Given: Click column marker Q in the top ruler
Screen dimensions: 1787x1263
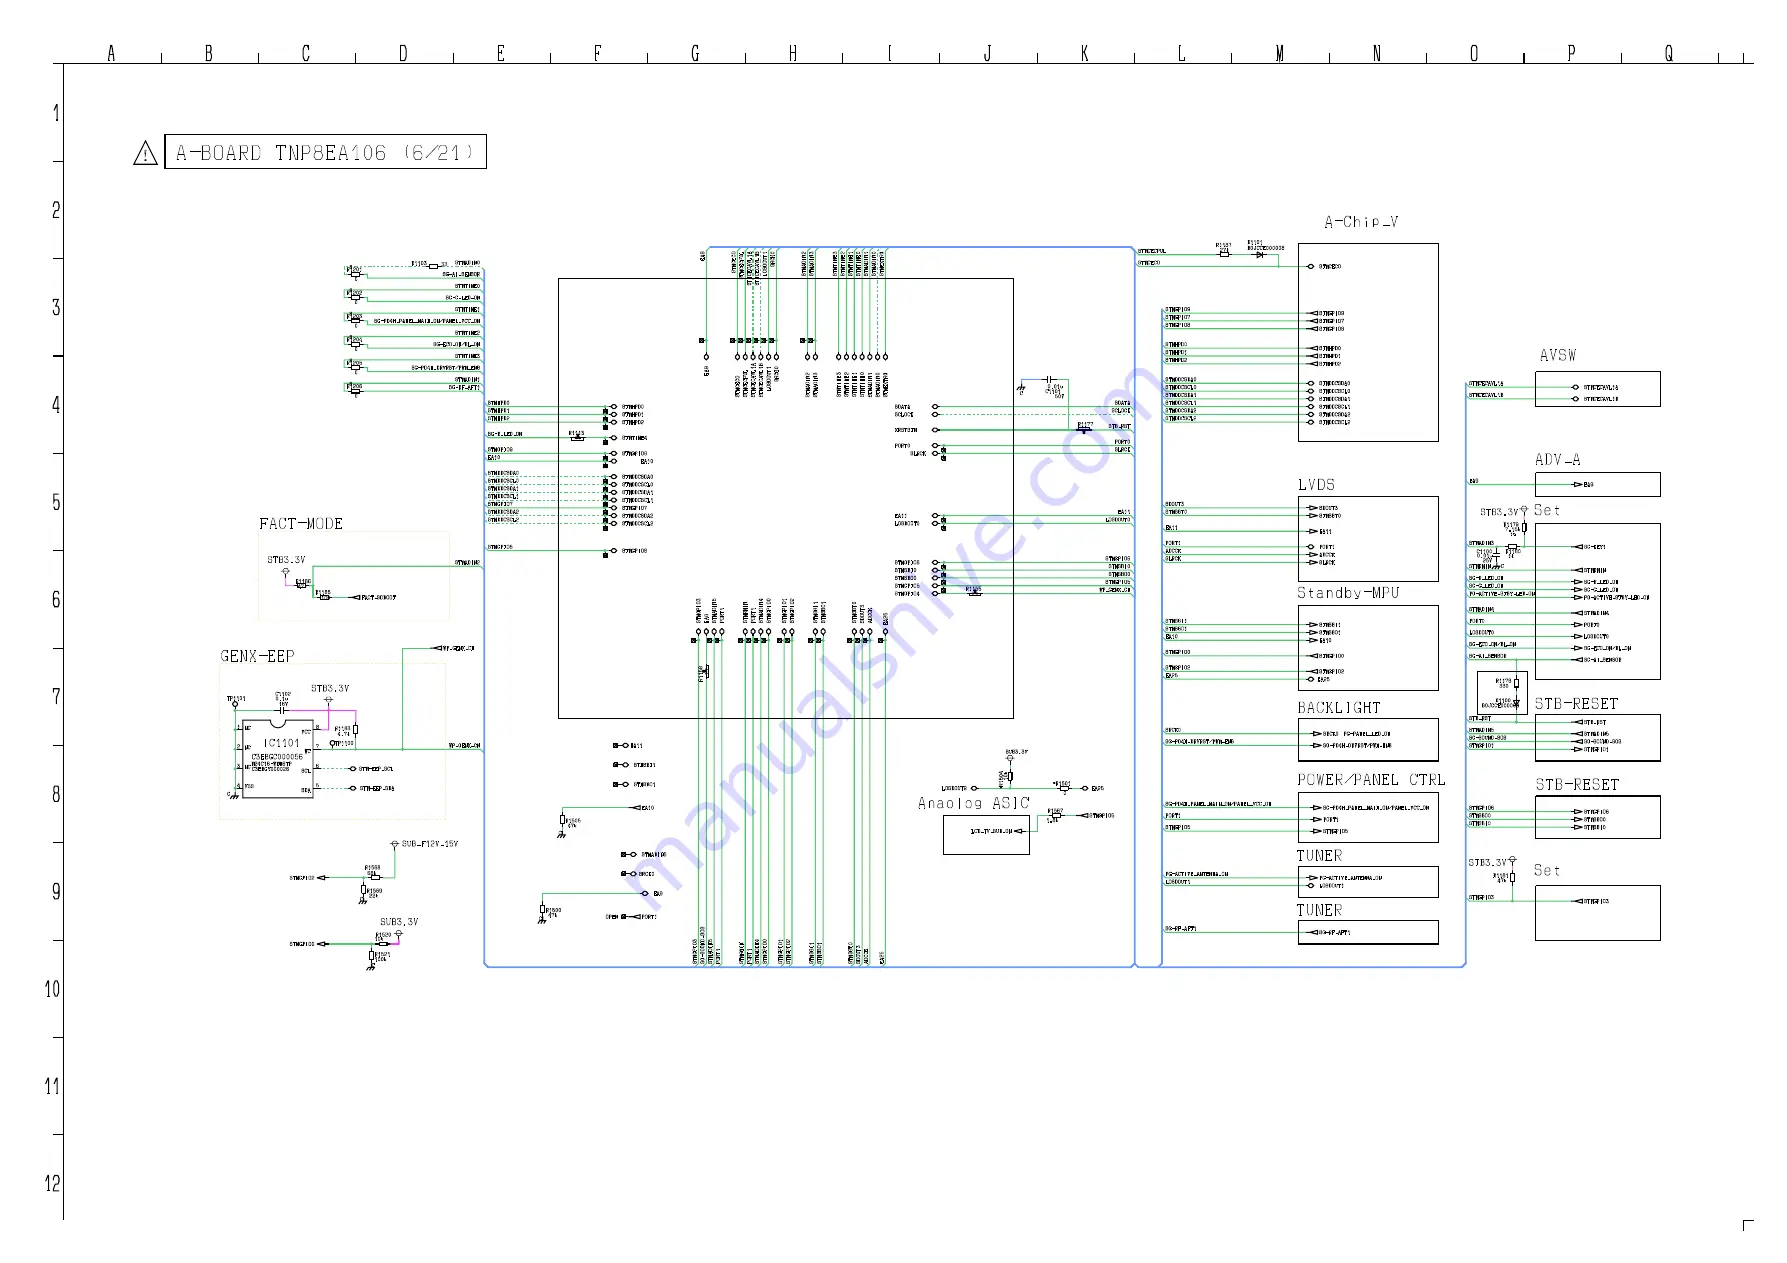Looking at the screenshot, I should coord(1669,54).
